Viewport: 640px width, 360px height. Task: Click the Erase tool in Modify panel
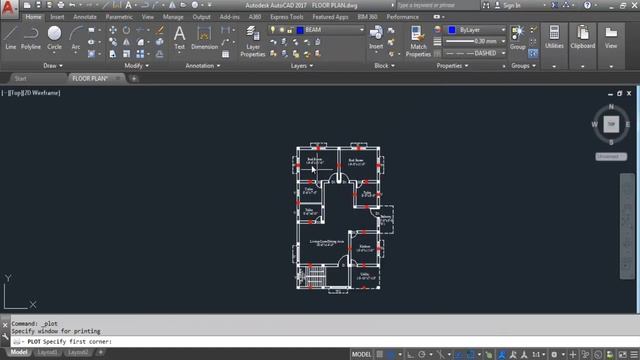click(x=160, y=30)
